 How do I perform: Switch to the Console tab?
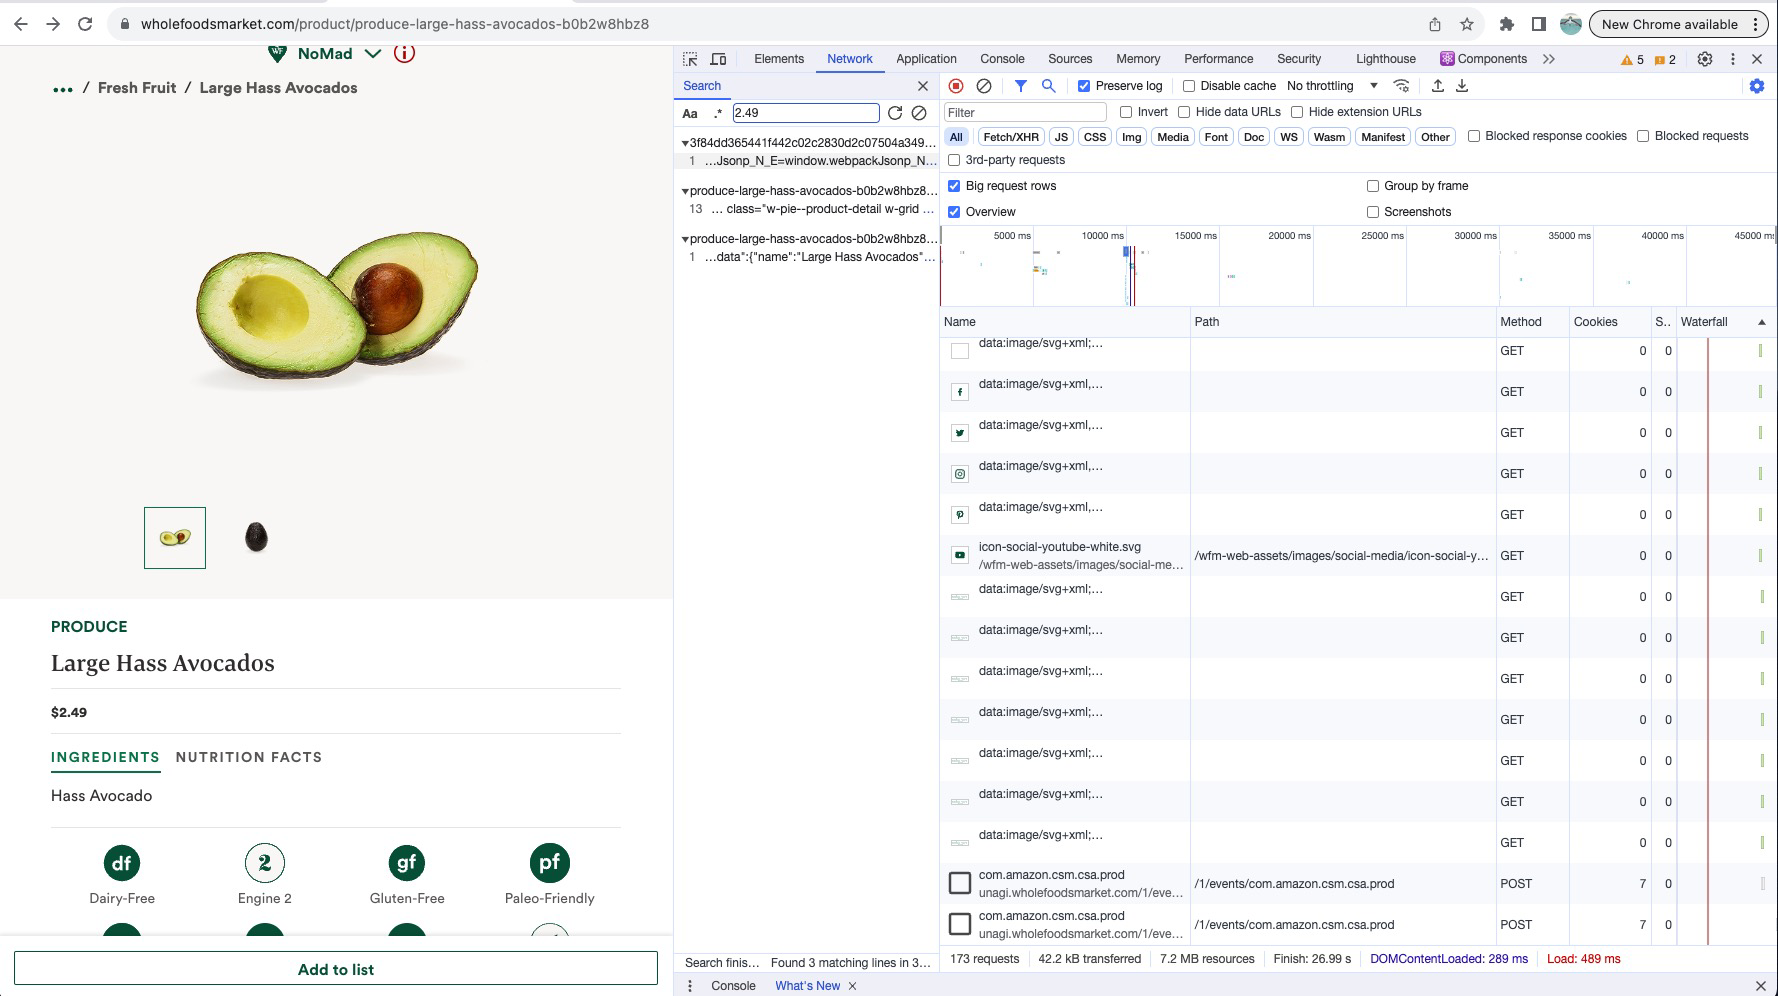pos(1002,59)
